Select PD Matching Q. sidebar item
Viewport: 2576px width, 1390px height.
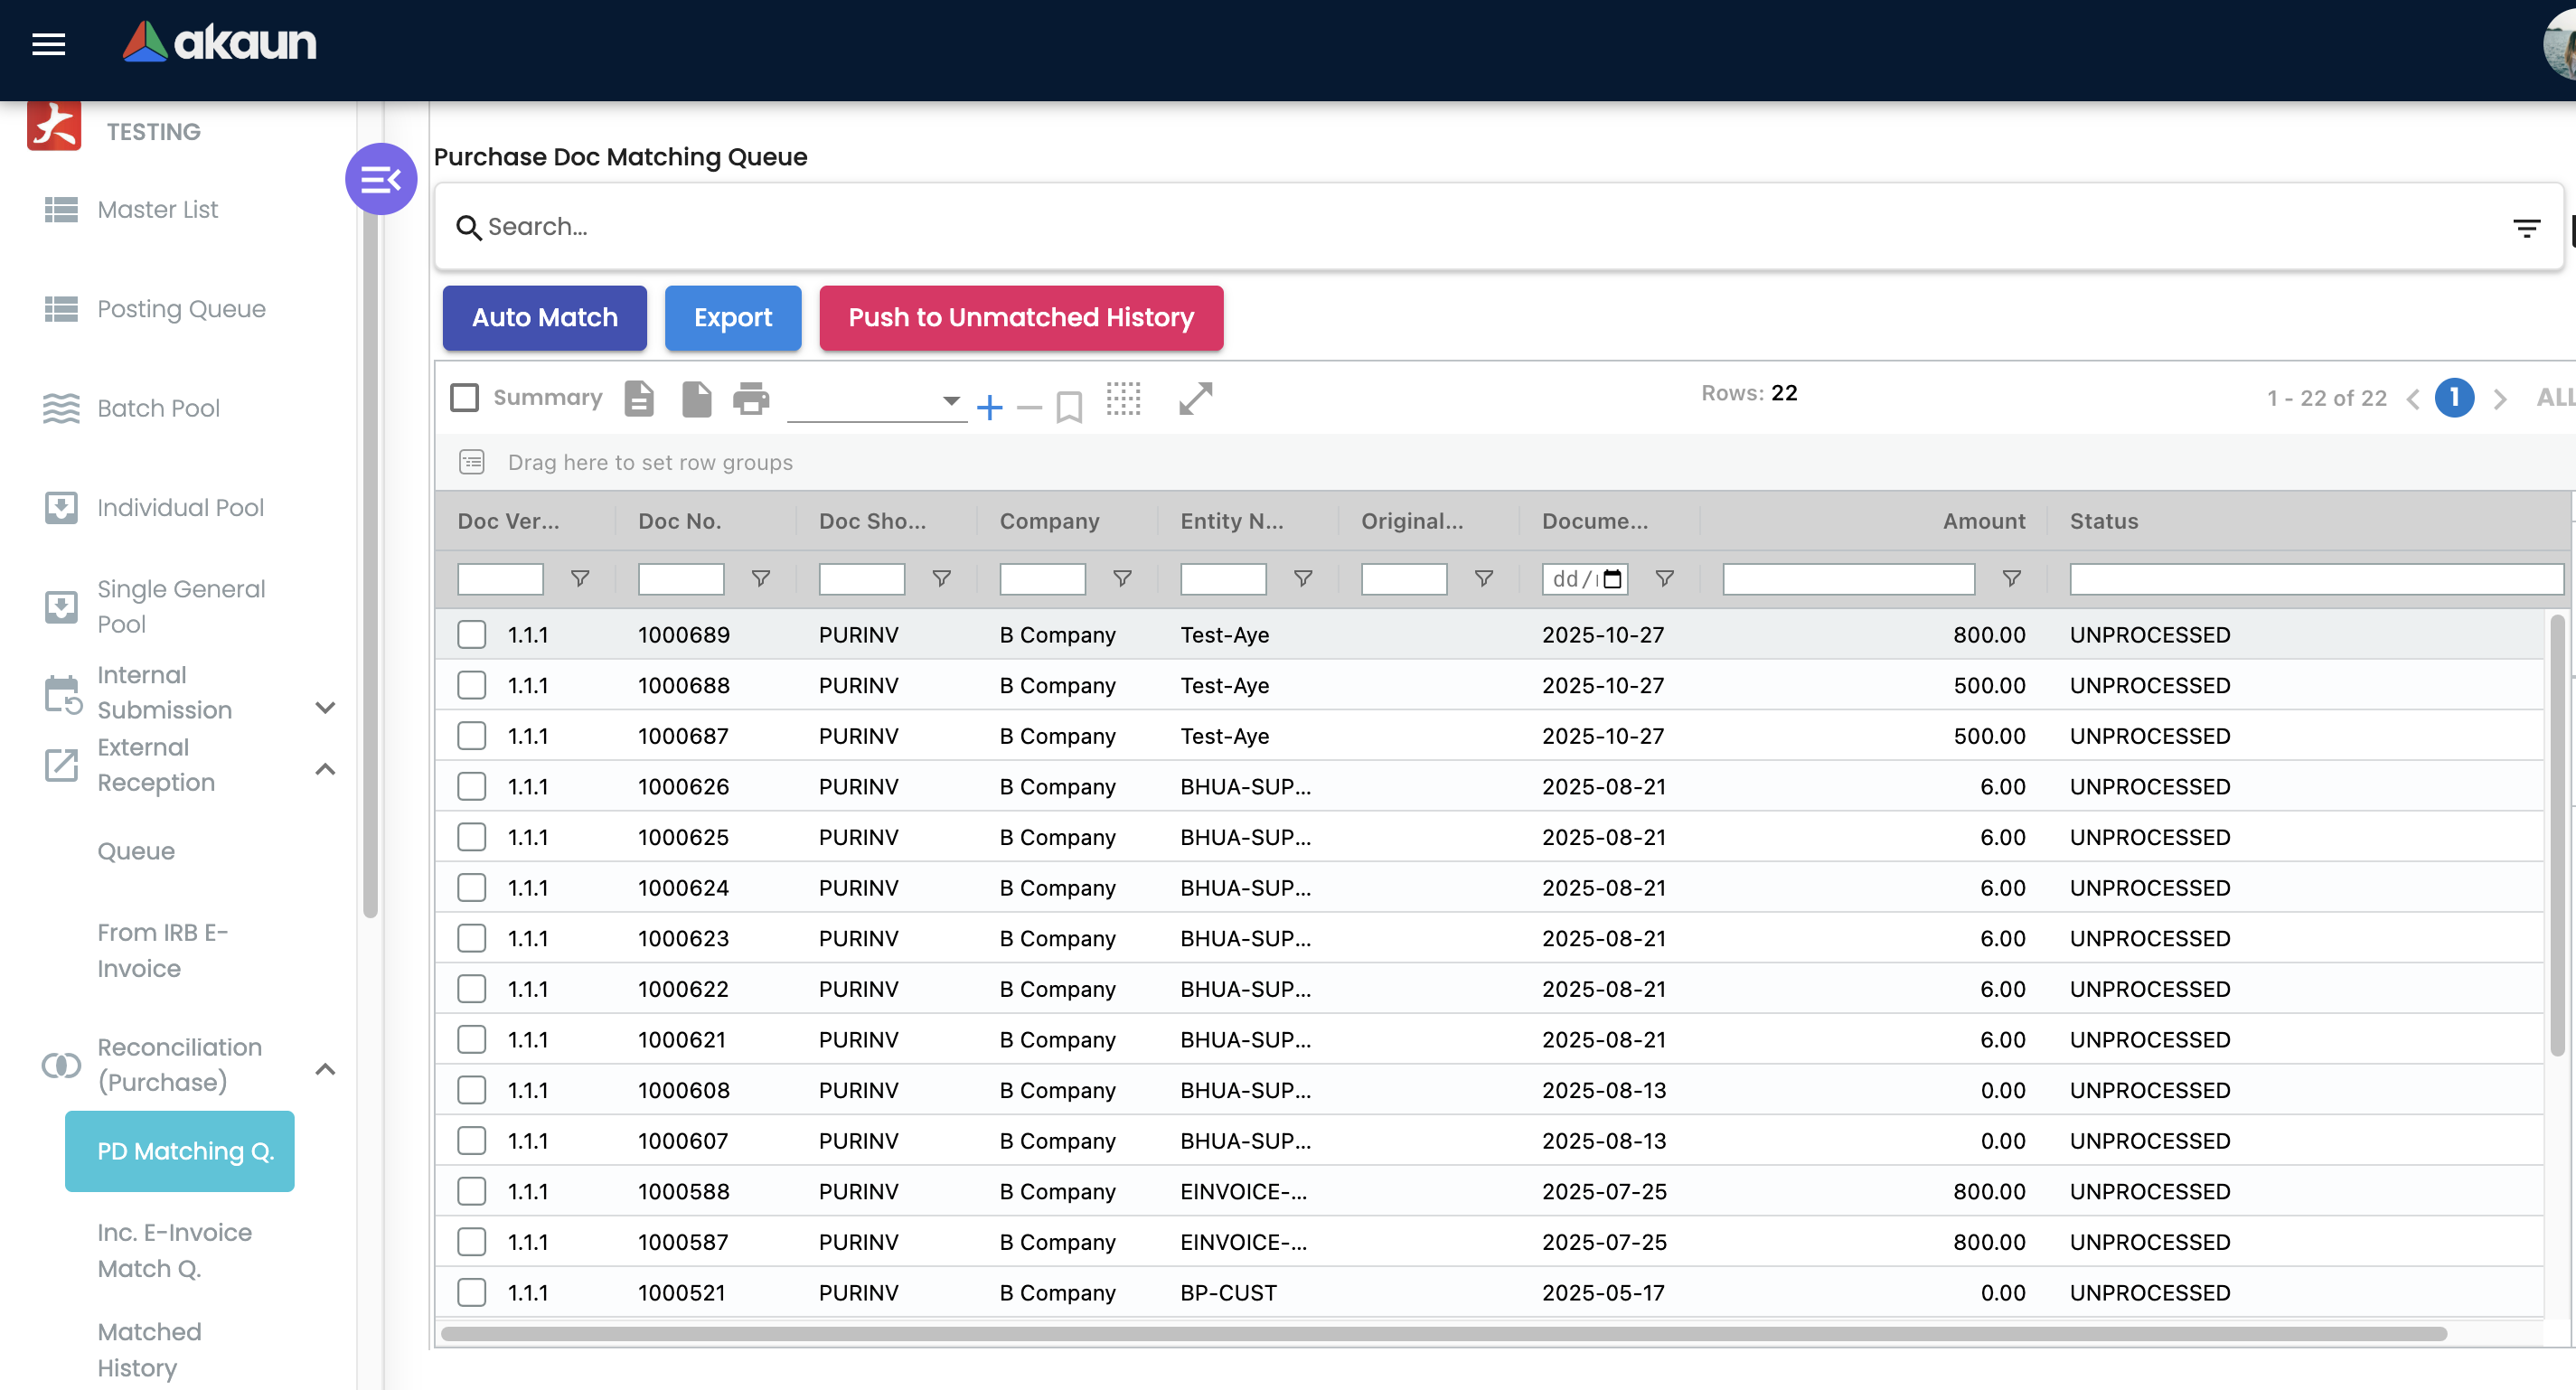(180, 1151)
